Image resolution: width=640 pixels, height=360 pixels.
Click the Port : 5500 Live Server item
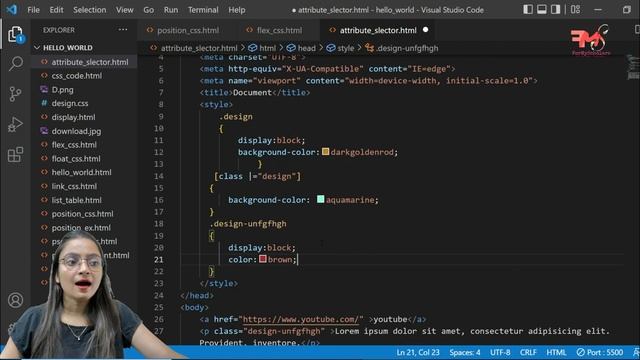[x=600, y=352]
